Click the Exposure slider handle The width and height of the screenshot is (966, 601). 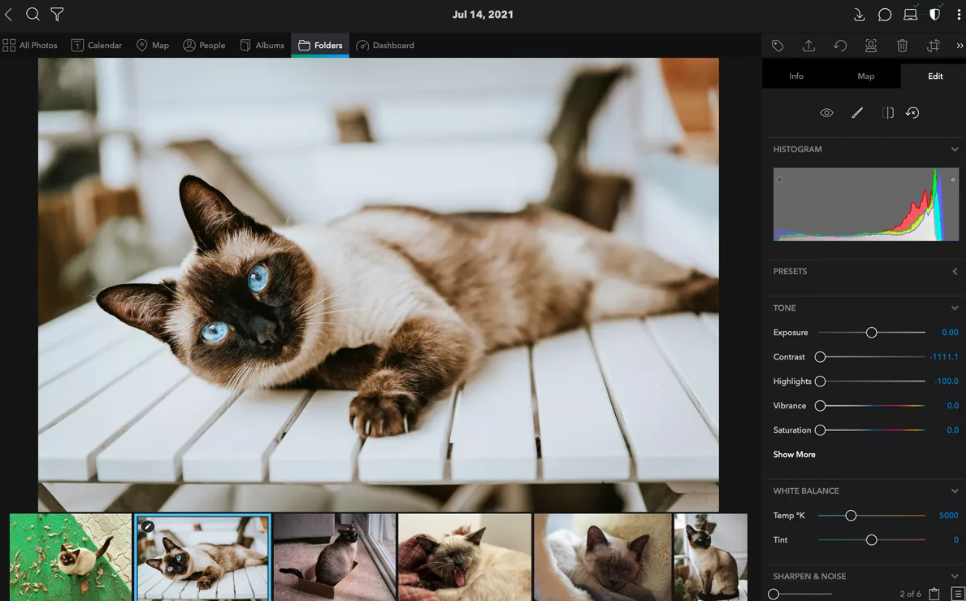(x=871, y=332)
